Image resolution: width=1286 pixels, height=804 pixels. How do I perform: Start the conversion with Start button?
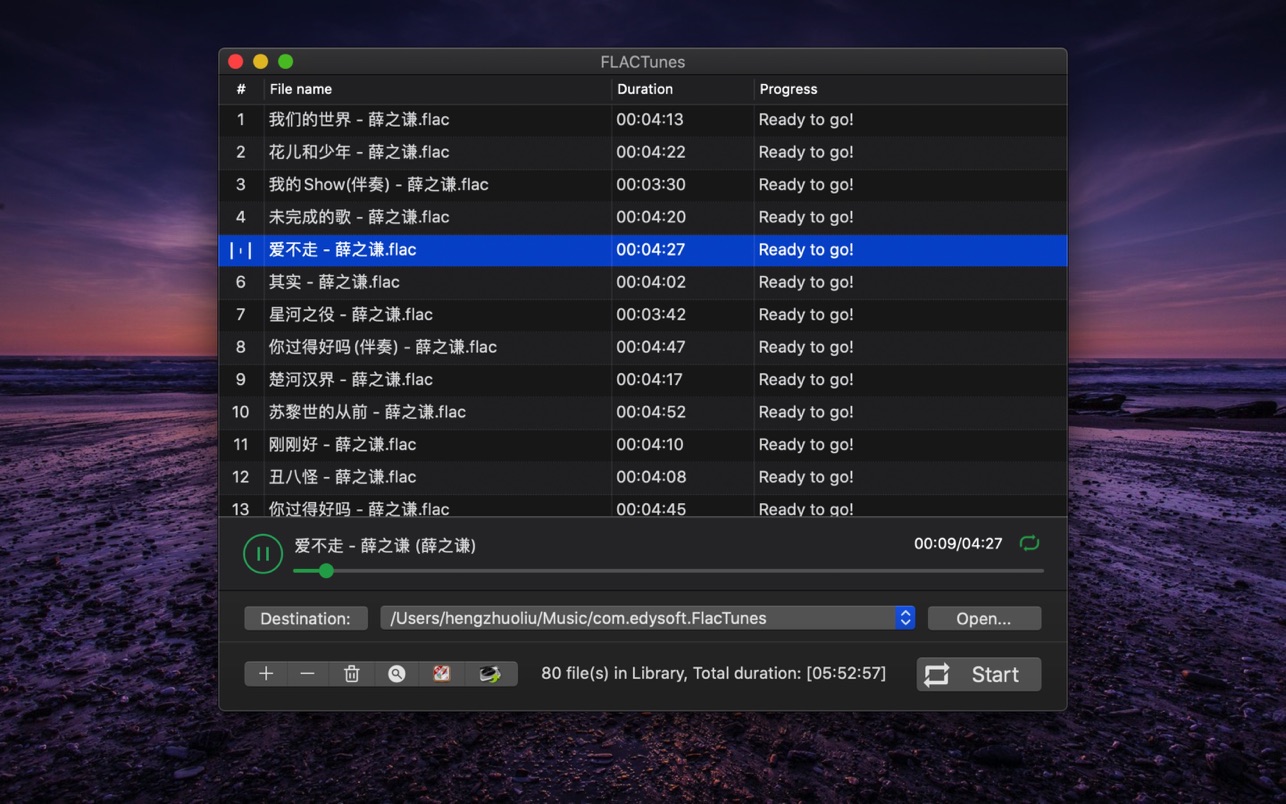point(978,674)
